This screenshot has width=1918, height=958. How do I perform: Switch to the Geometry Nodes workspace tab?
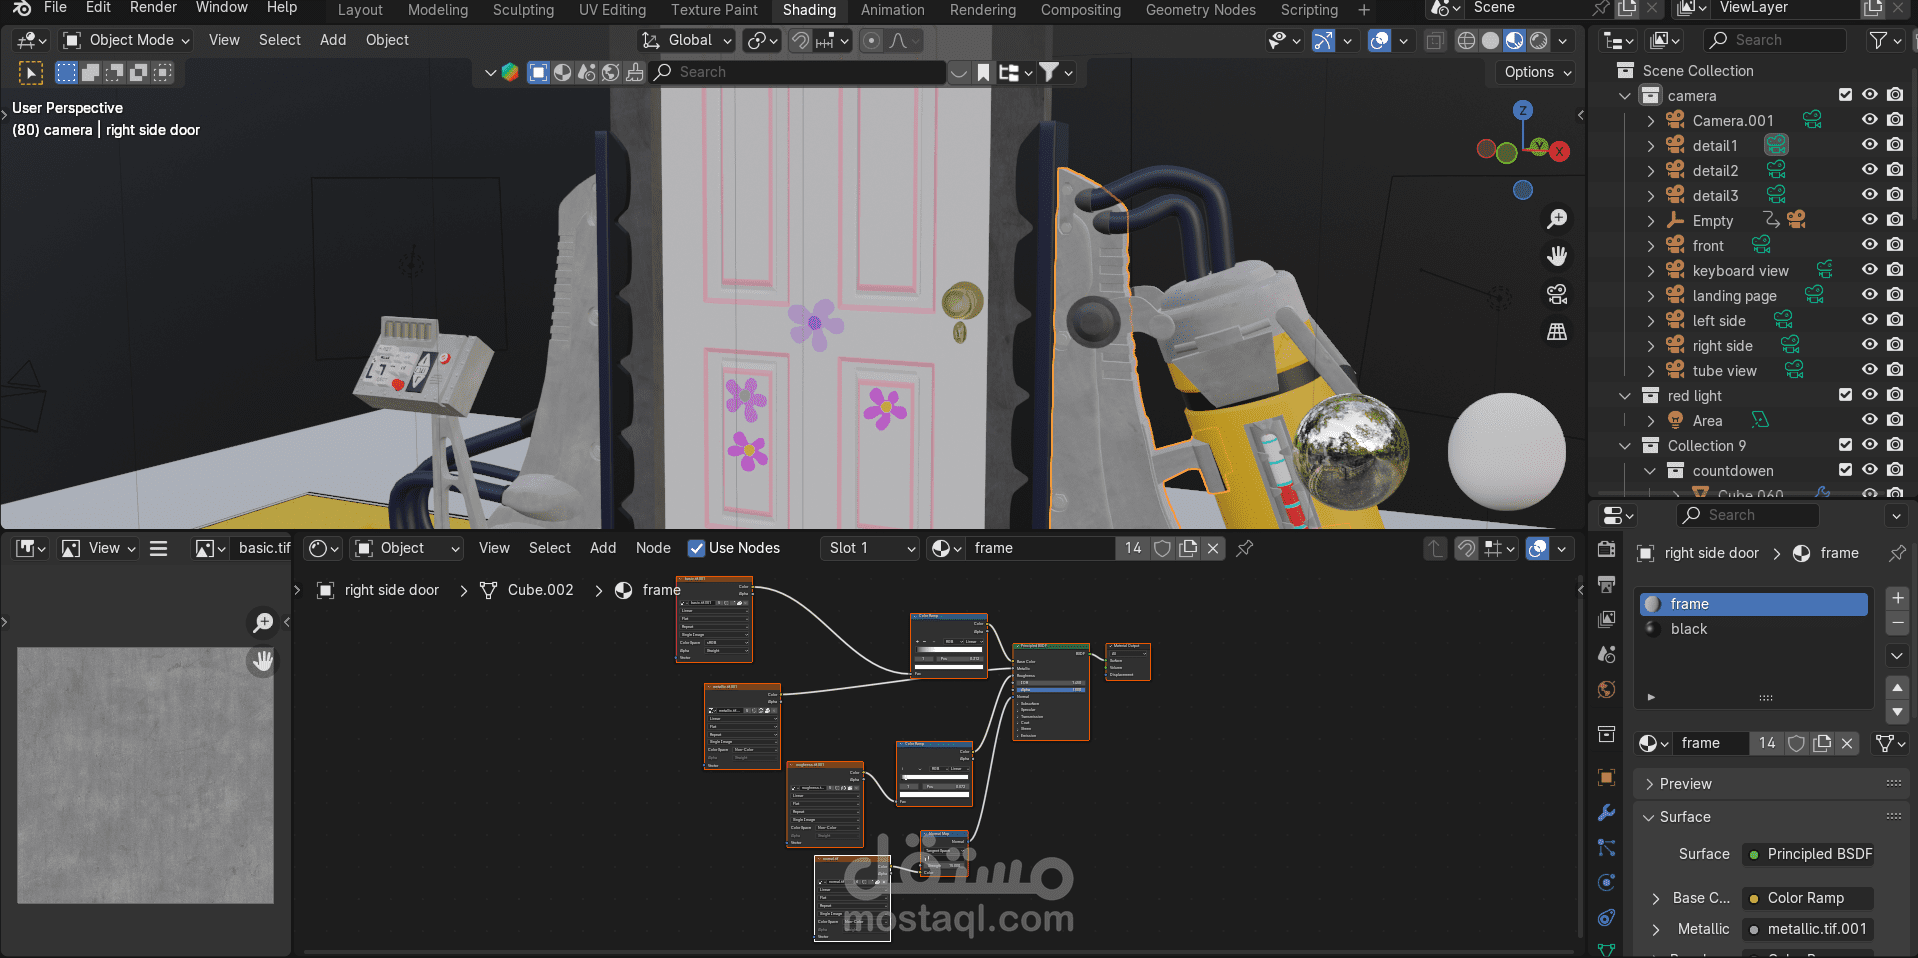point(1200,10)
